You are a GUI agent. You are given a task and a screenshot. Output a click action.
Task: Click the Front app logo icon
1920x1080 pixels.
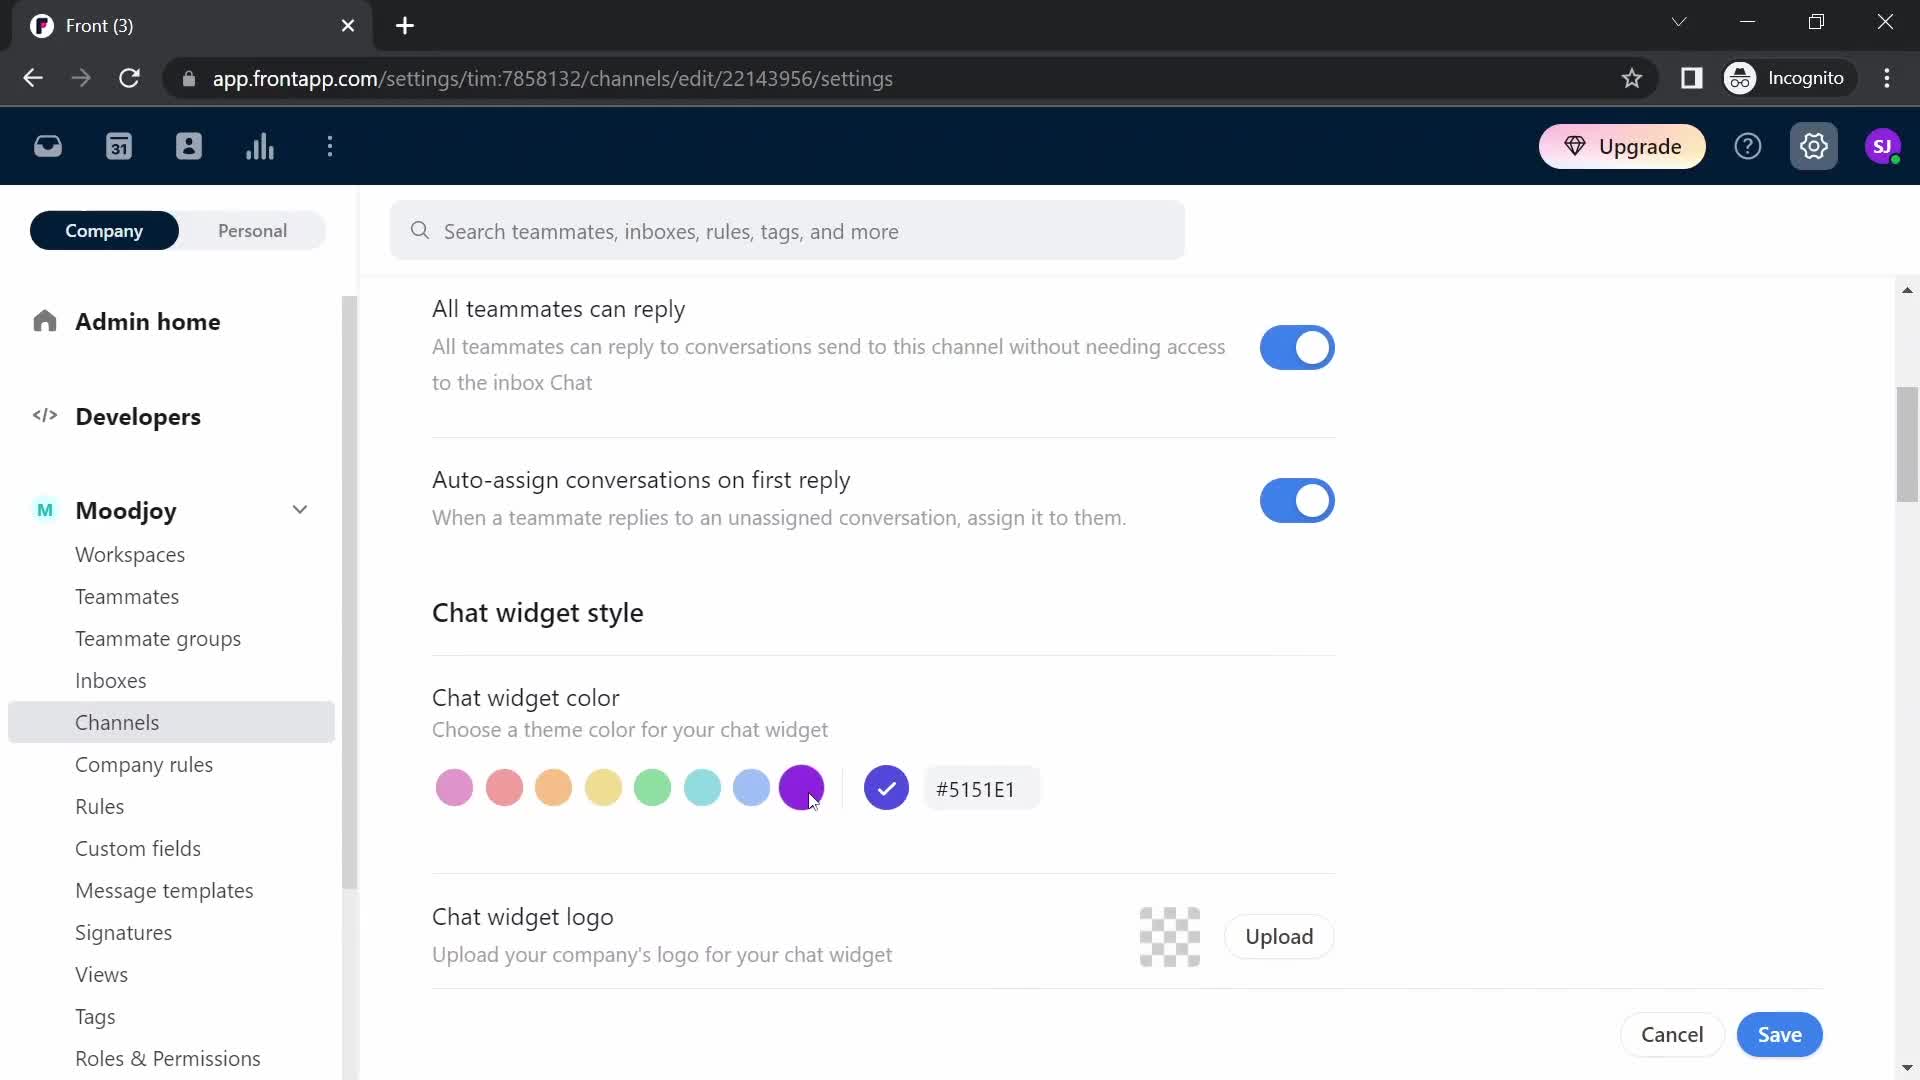[x=40, y=24]
